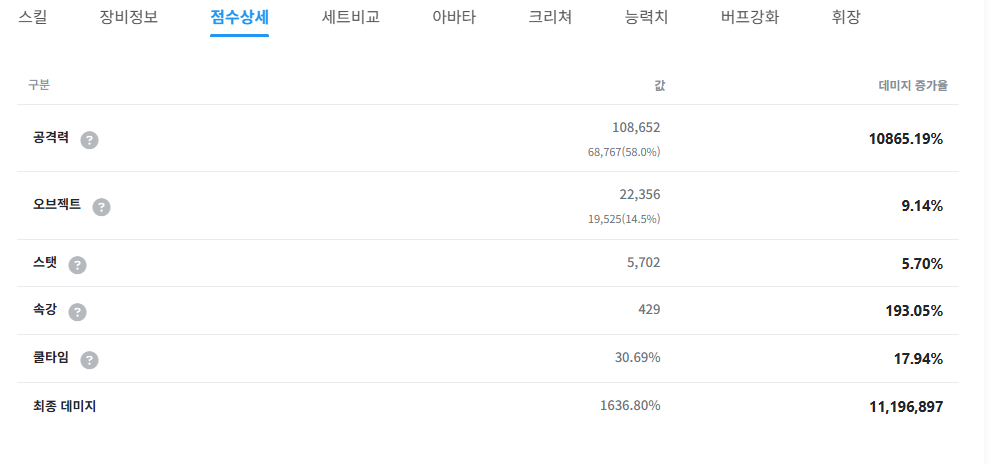Switch to the 스킬 tab
This screenshot has height=464, width=991.
[x=33, y=17]
